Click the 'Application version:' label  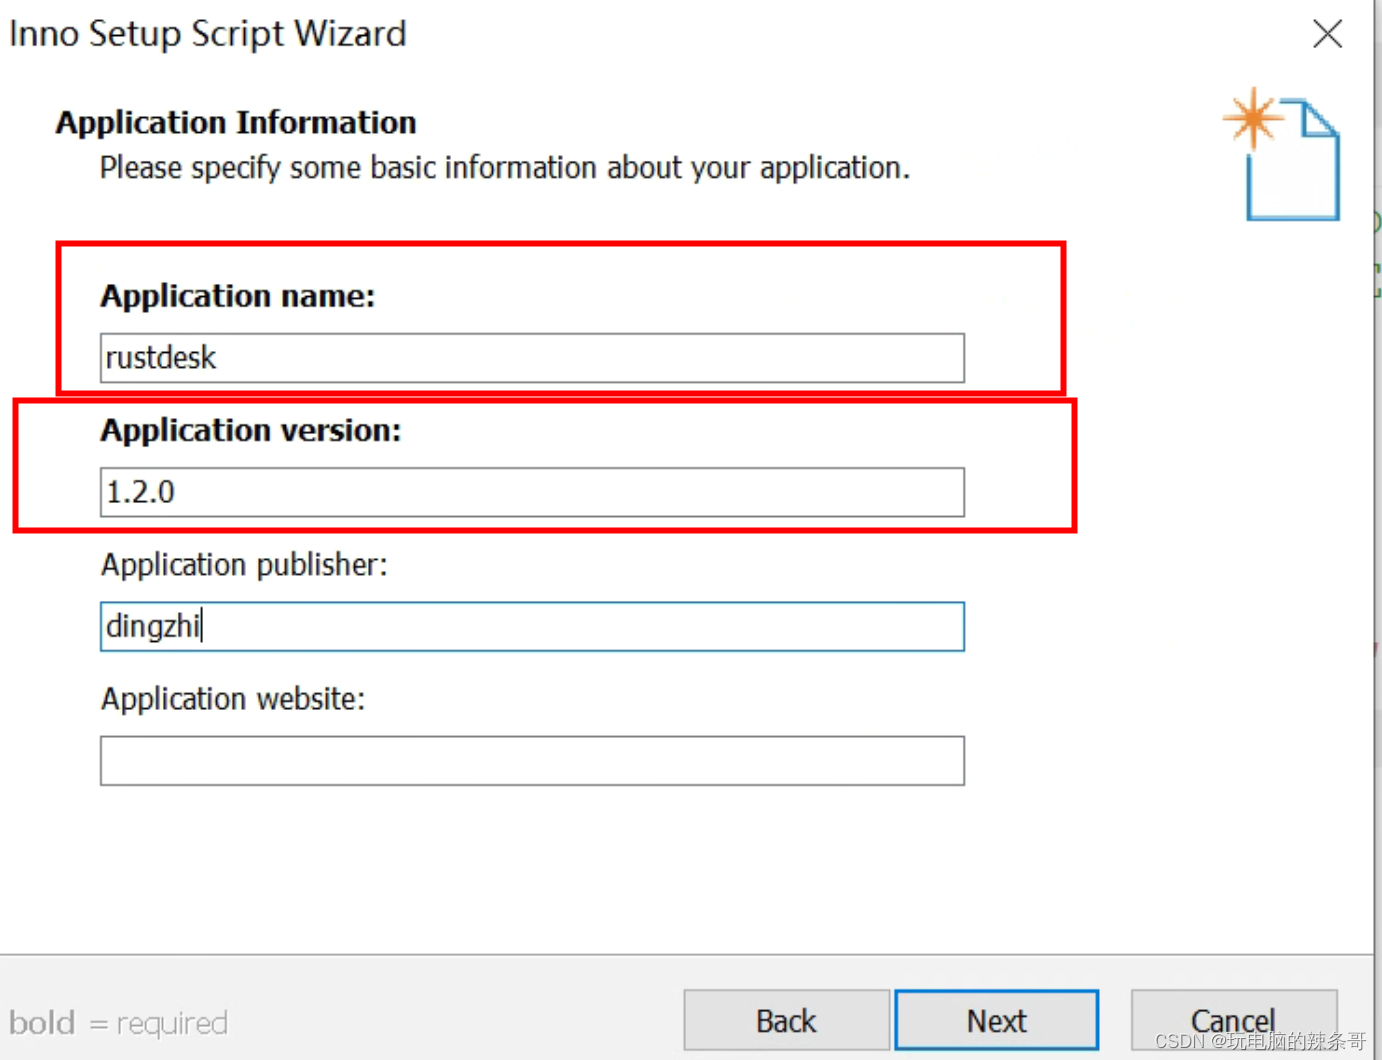tap(250, 430)
